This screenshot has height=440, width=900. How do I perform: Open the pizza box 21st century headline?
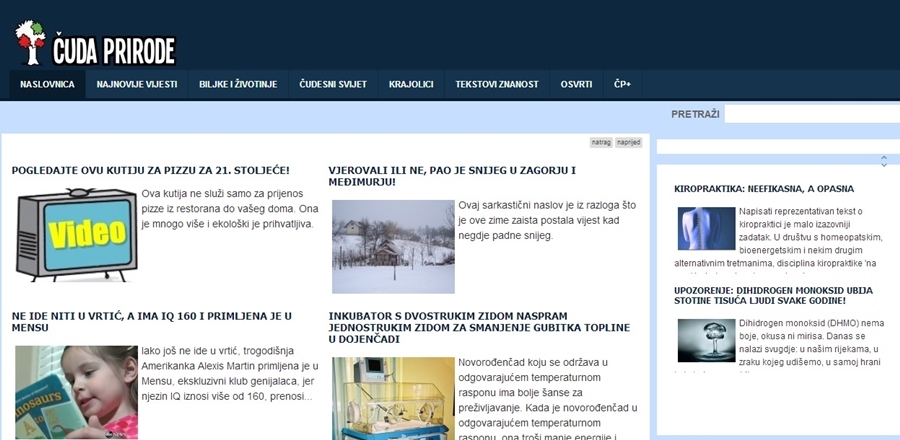click(150, 171)
